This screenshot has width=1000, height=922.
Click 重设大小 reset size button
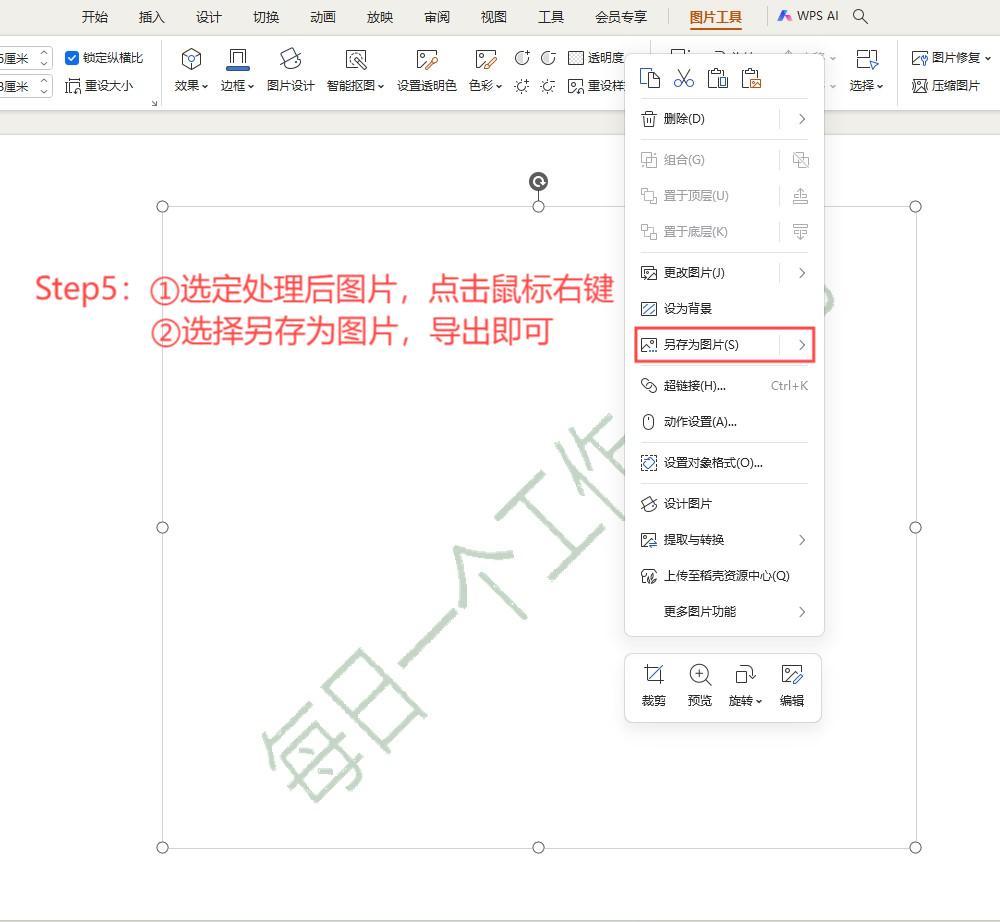(x=99, y=85)
